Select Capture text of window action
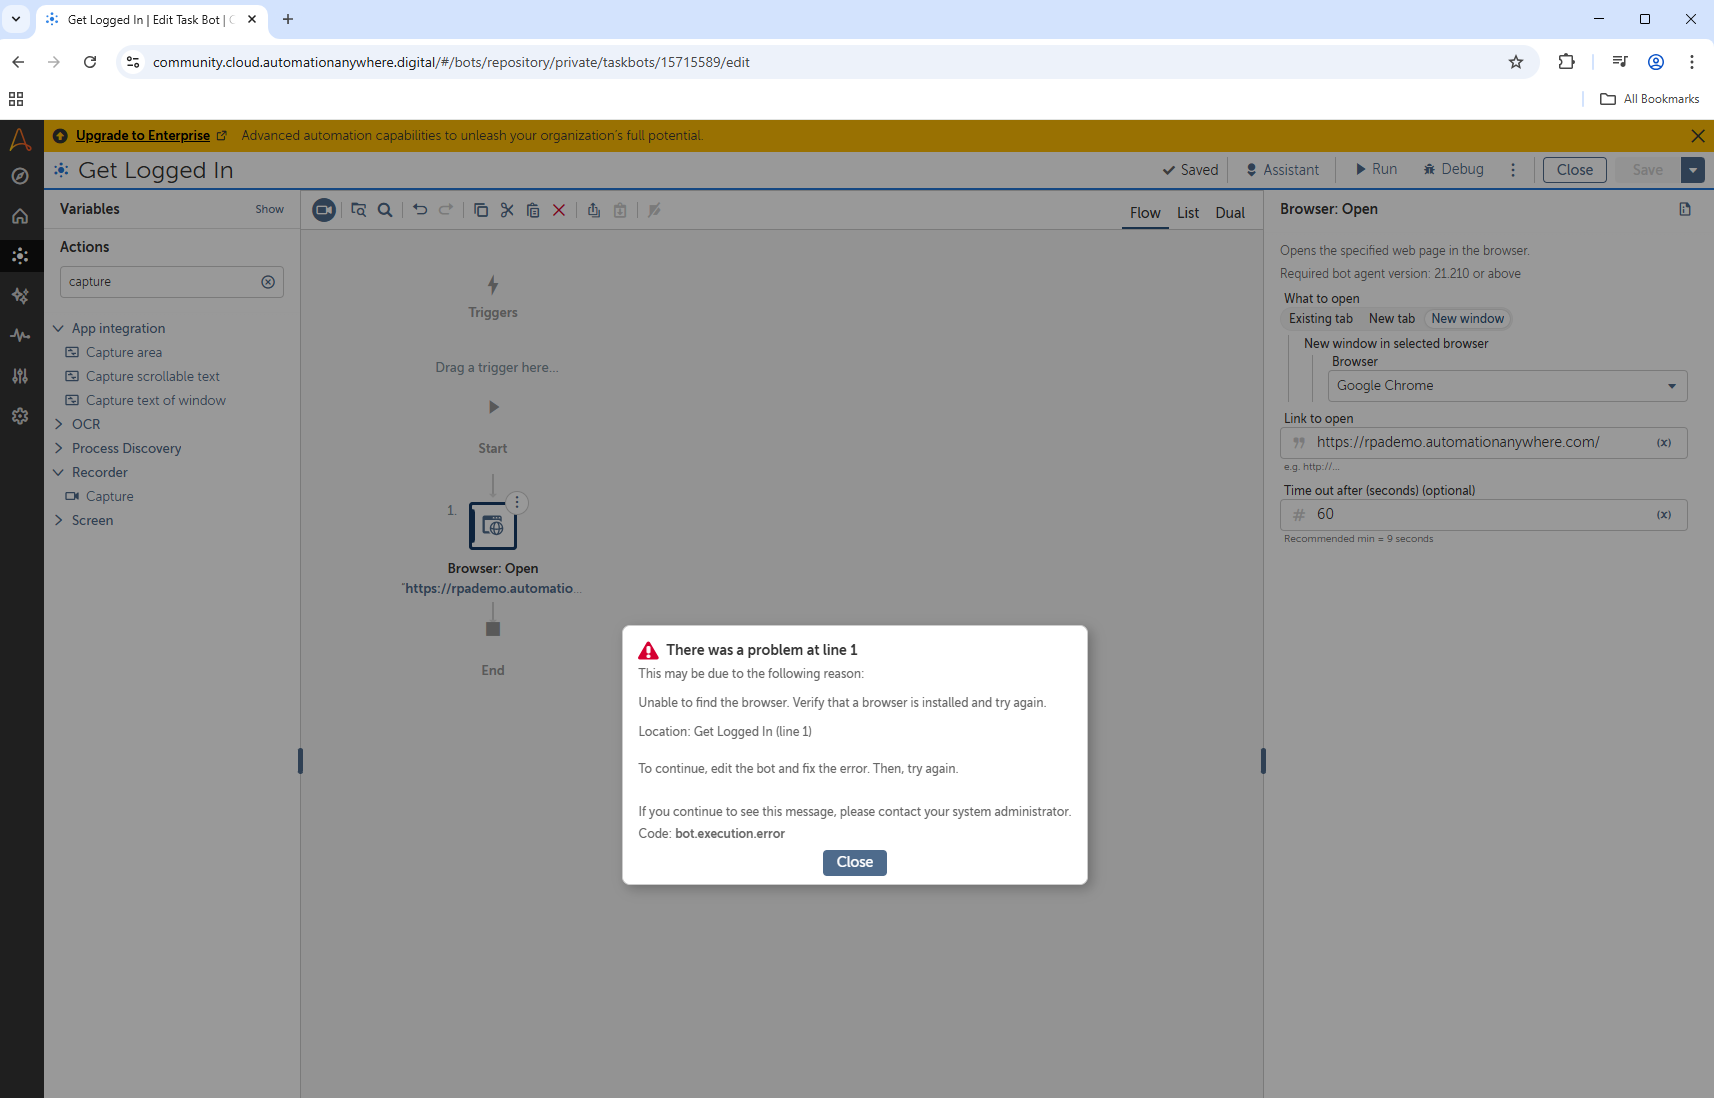The width and height of the screenshot is (1714, 1098). 156,400
